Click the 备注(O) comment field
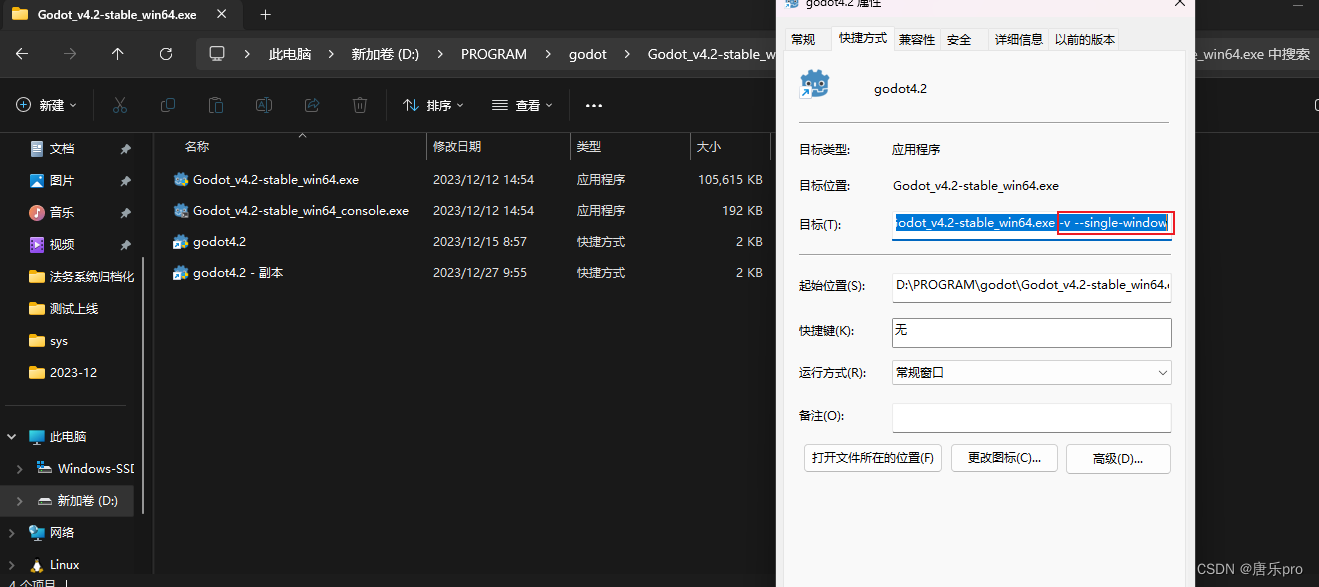 coord(1031,417)
